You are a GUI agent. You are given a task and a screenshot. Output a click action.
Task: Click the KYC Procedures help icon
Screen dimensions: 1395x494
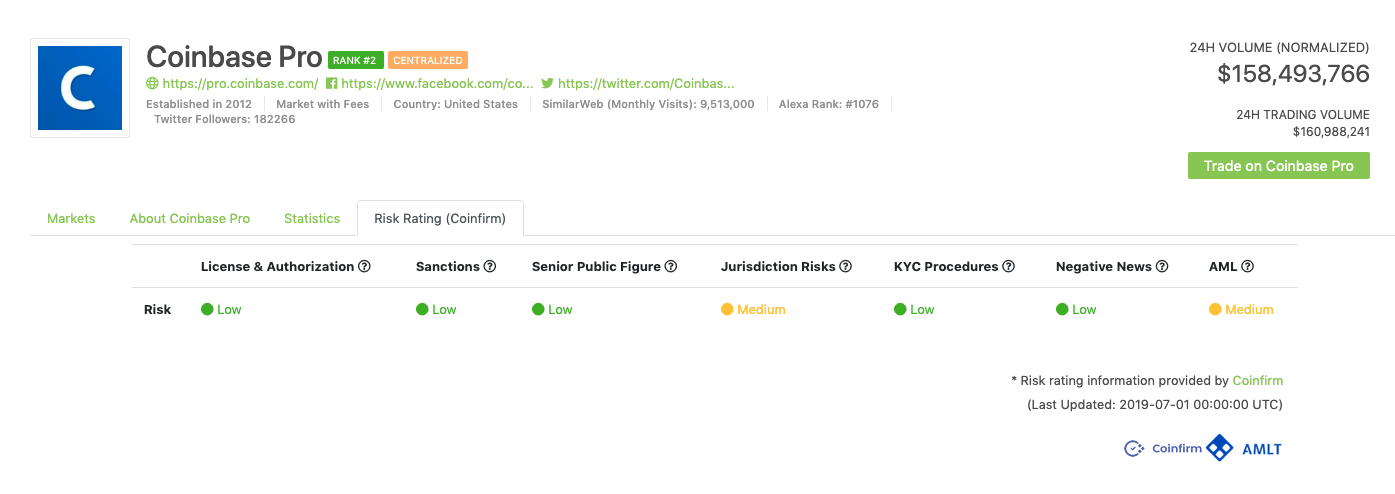point(1009,267)
